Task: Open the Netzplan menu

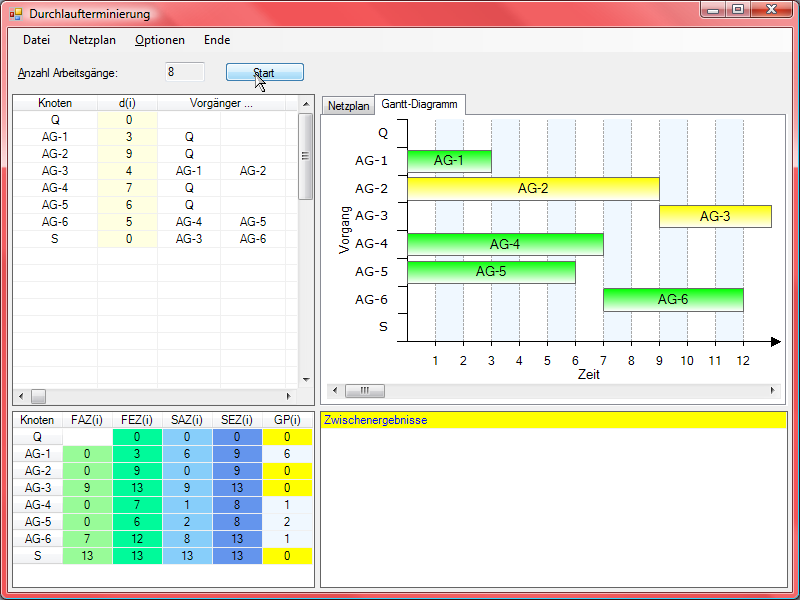Action: tap(92, 40)
